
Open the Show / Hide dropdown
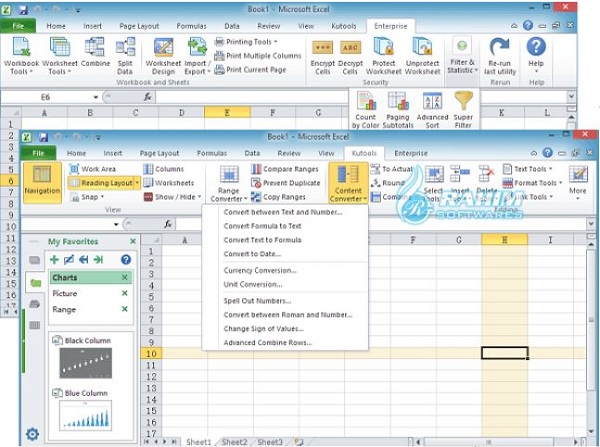coord(173,197)
